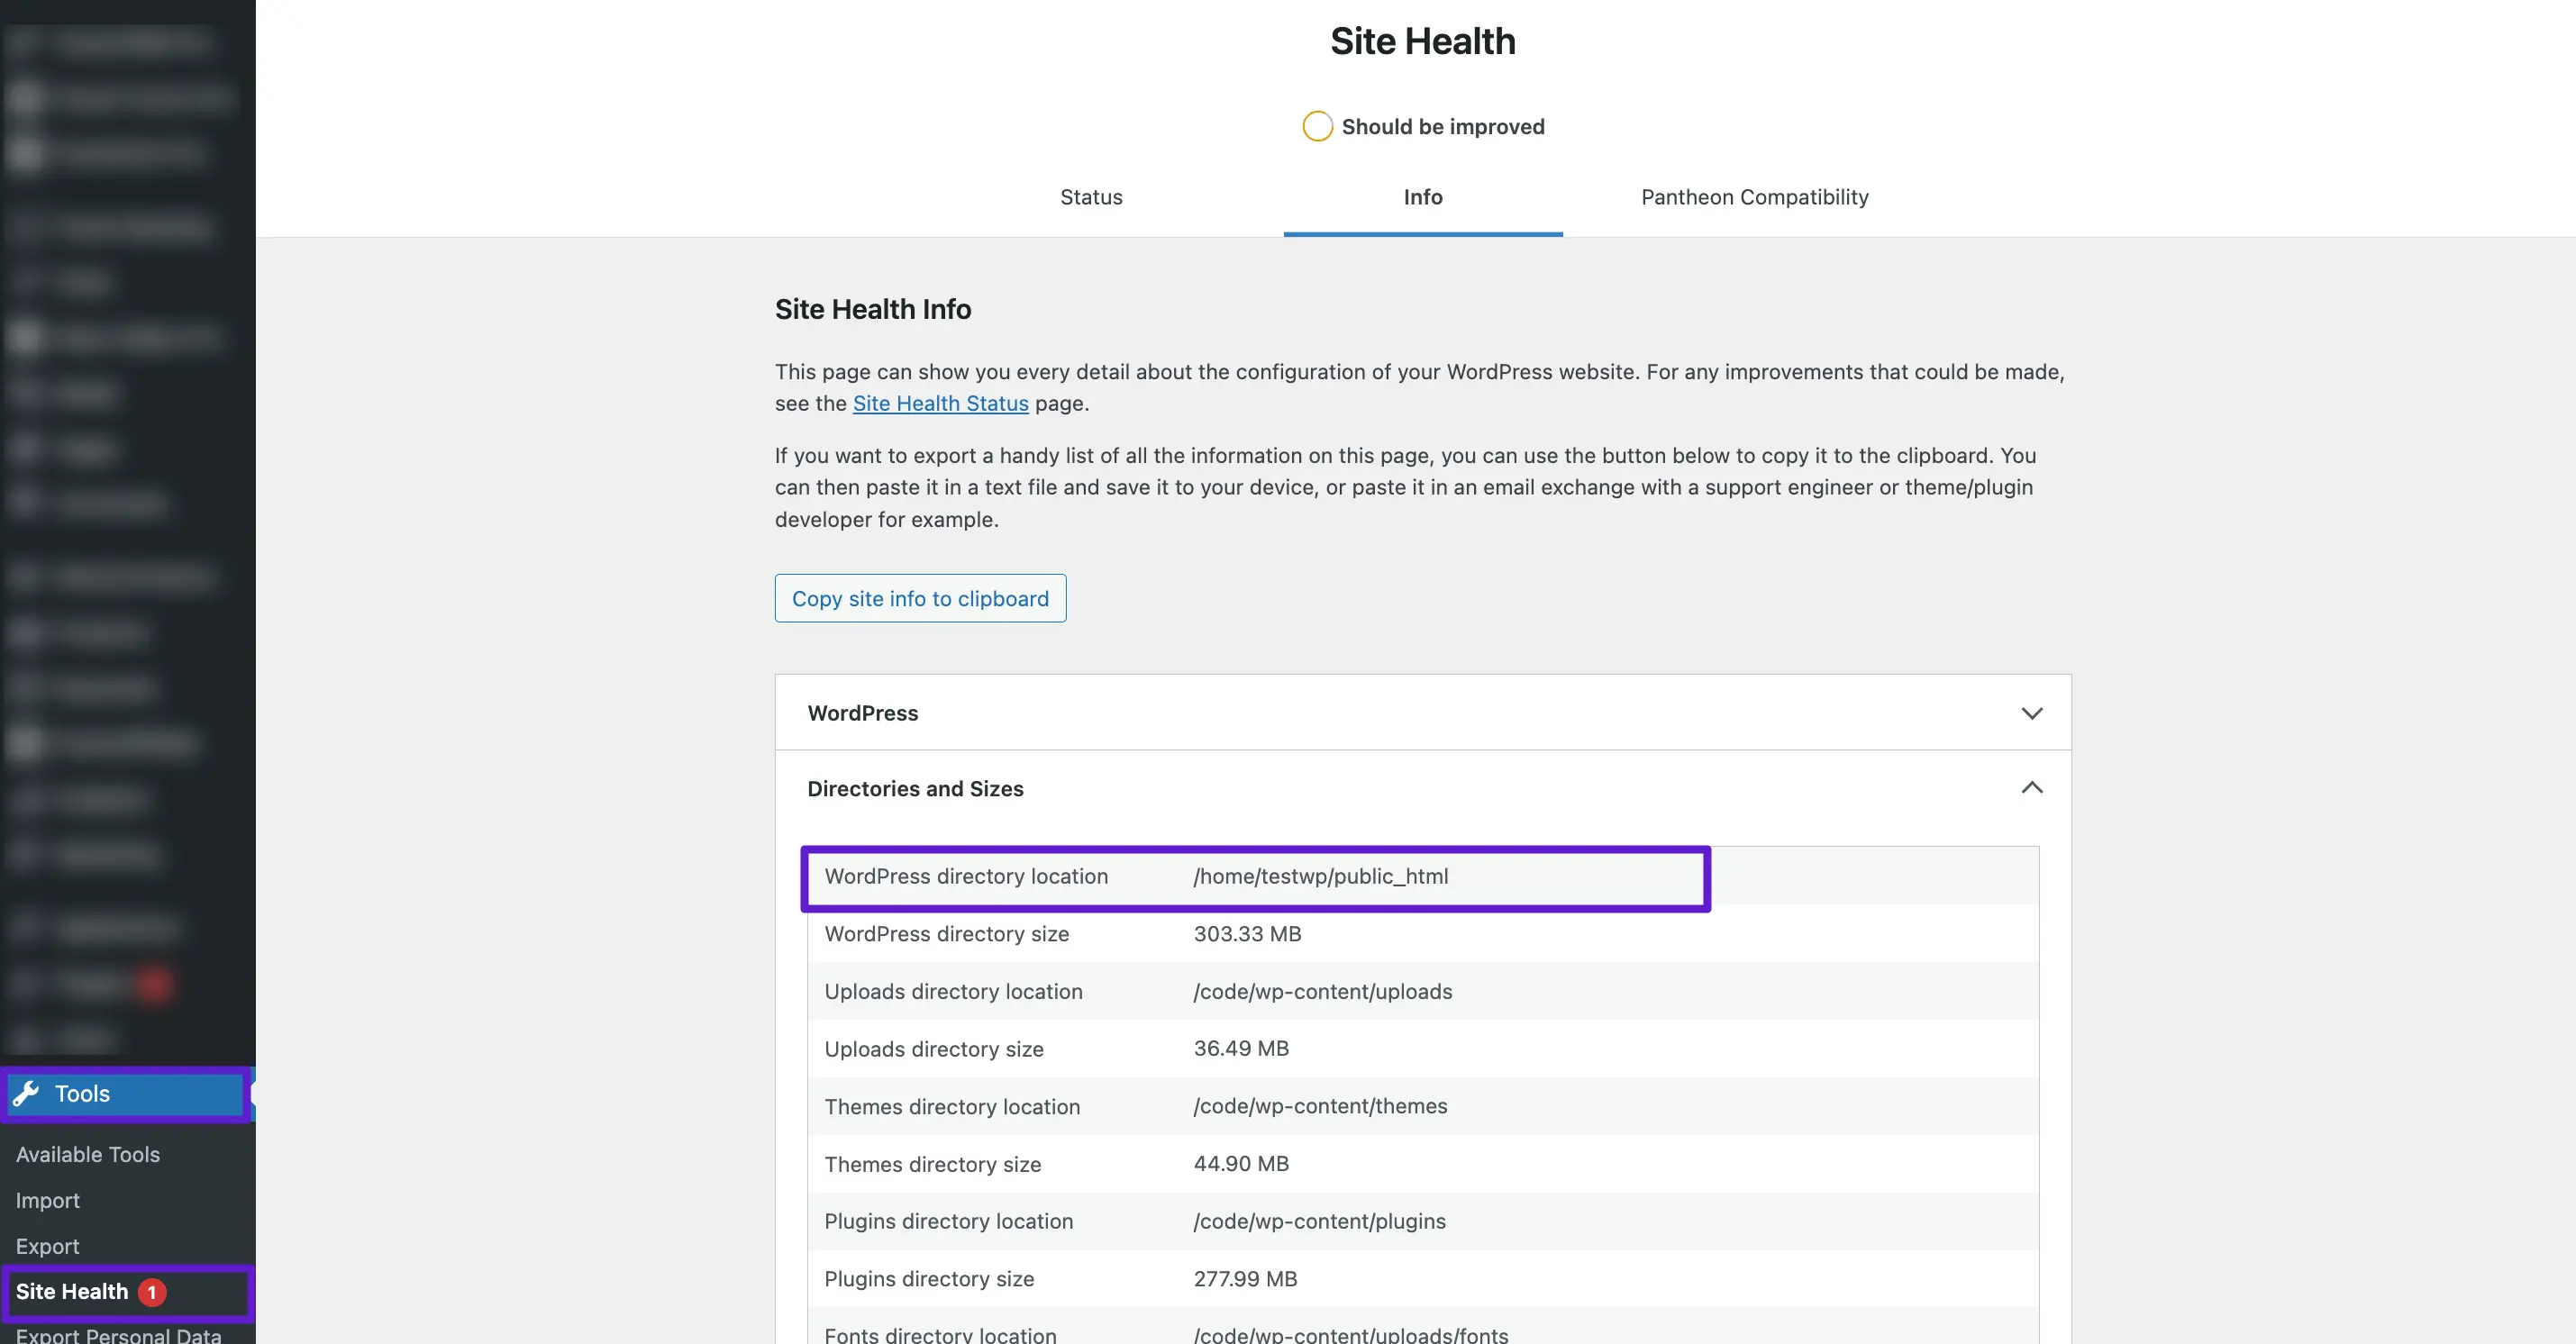Open Available Tools submenu item
2576x1344 pixels.
(88, 1154)
